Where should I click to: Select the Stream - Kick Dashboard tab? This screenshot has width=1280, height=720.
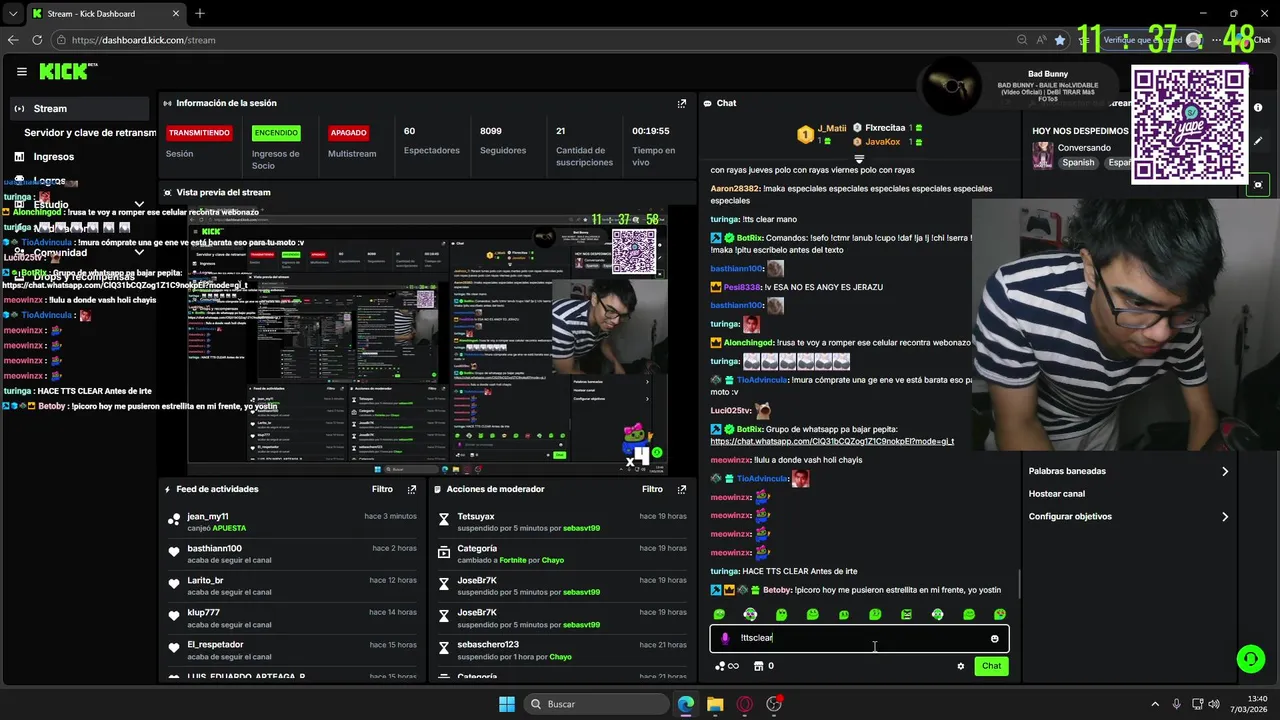click(105, 14)
